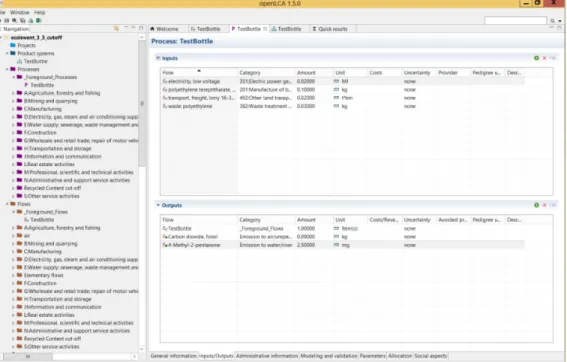The image size is (567, 362).
Task: Click inside the search input field at top right
Action: point(515,21)
